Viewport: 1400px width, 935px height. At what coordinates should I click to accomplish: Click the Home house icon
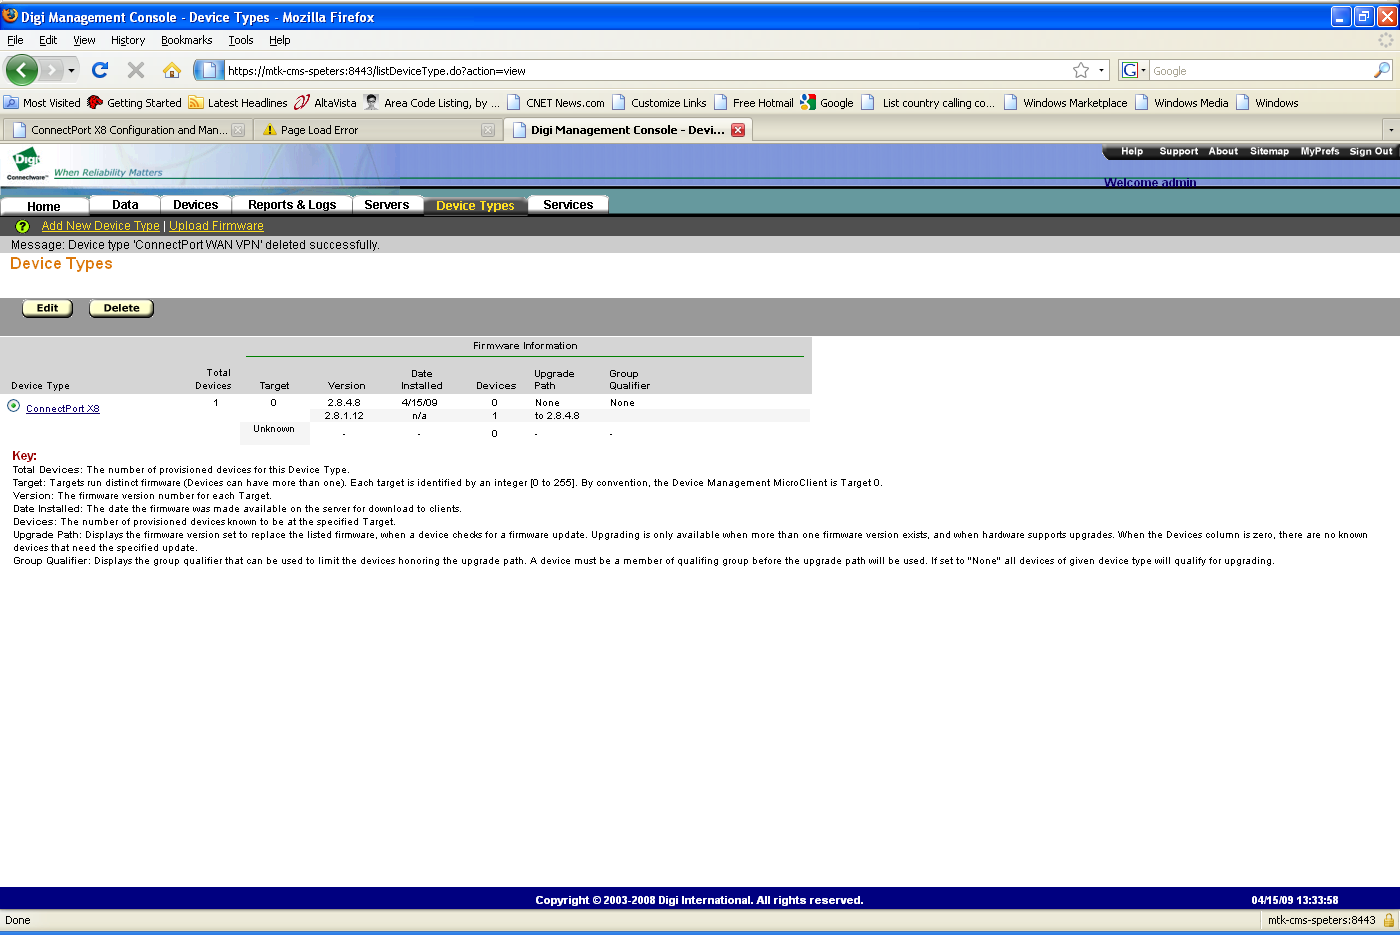[x=172, y=70]
